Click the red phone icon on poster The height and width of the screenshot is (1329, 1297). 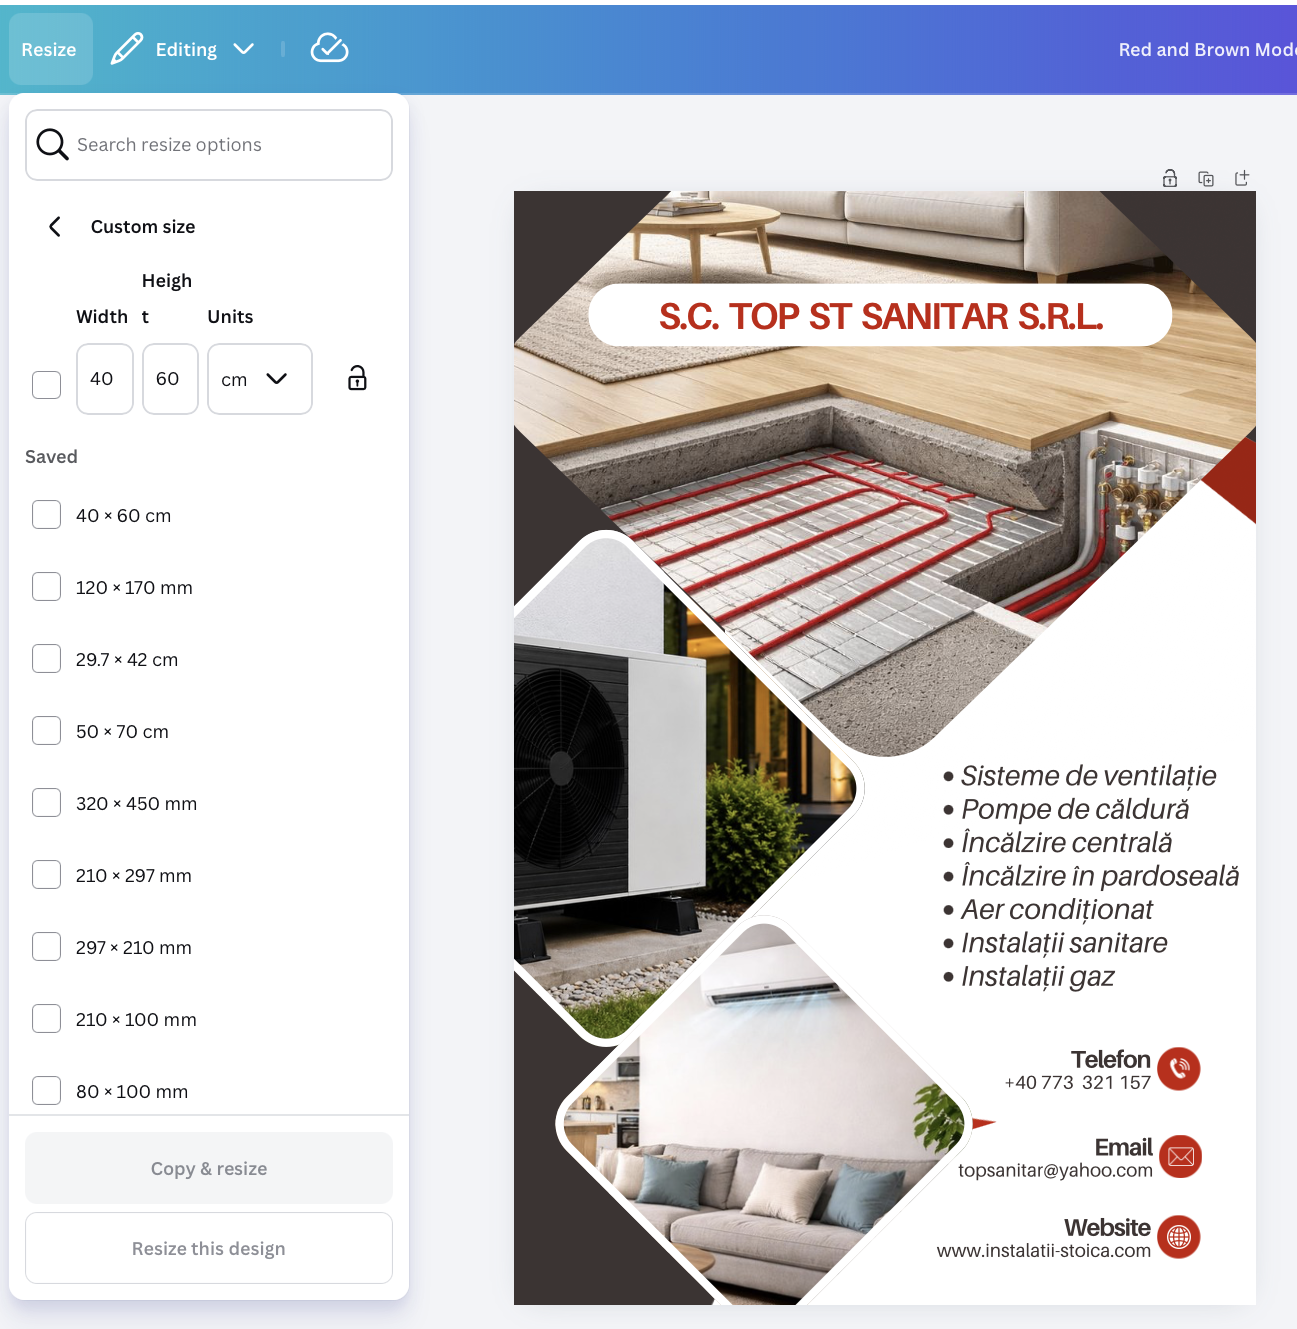click(x=1179, y=1069)
